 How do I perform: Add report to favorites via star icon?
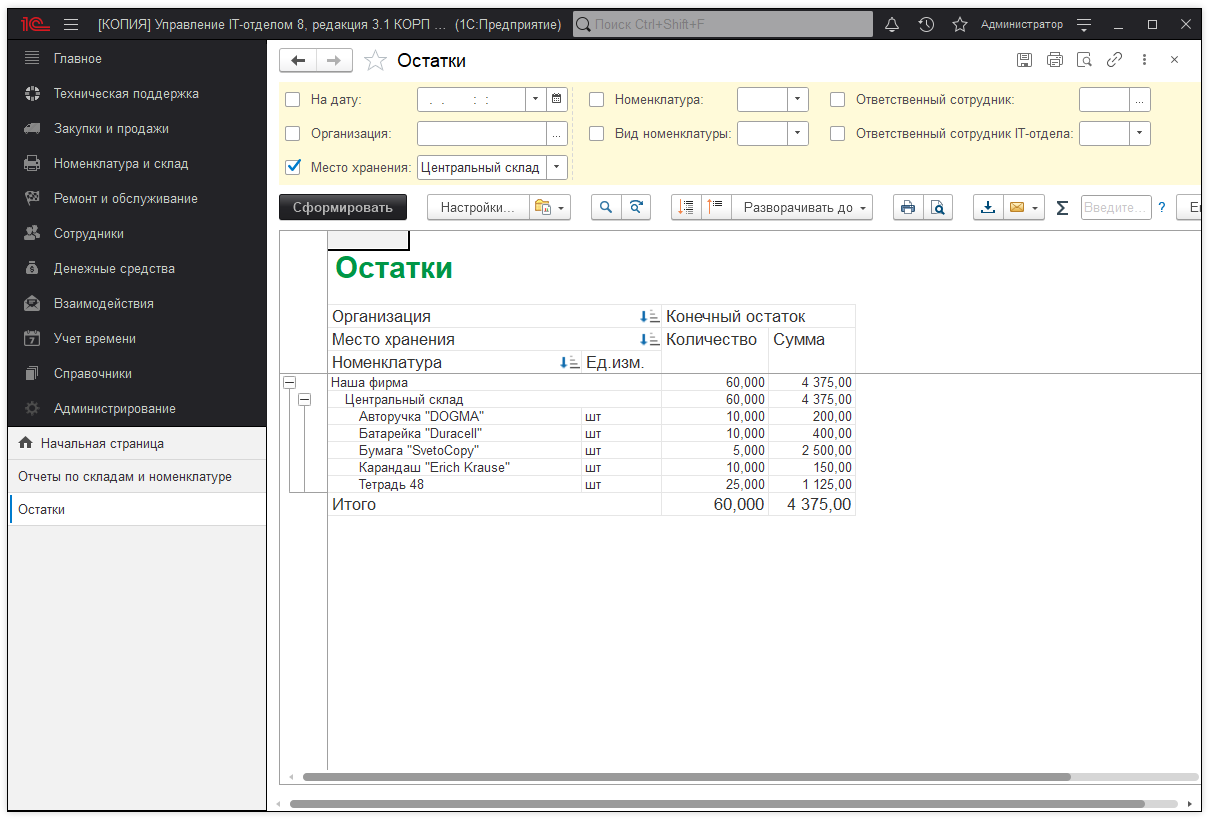click(375, 61)
